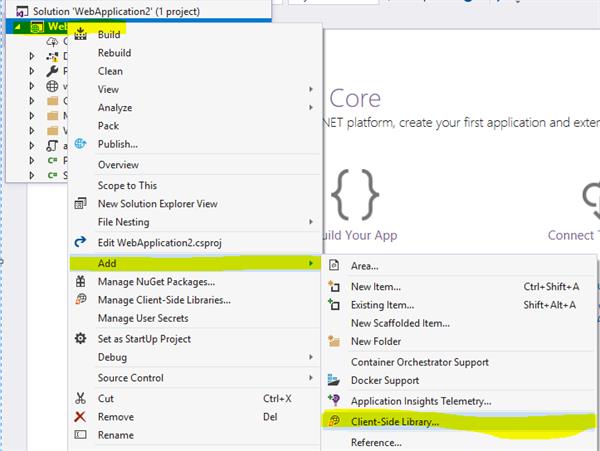The width and height of the screenshot is (600, 451).
Task: Click the Docker Support icon
Action: coord(335,380)
